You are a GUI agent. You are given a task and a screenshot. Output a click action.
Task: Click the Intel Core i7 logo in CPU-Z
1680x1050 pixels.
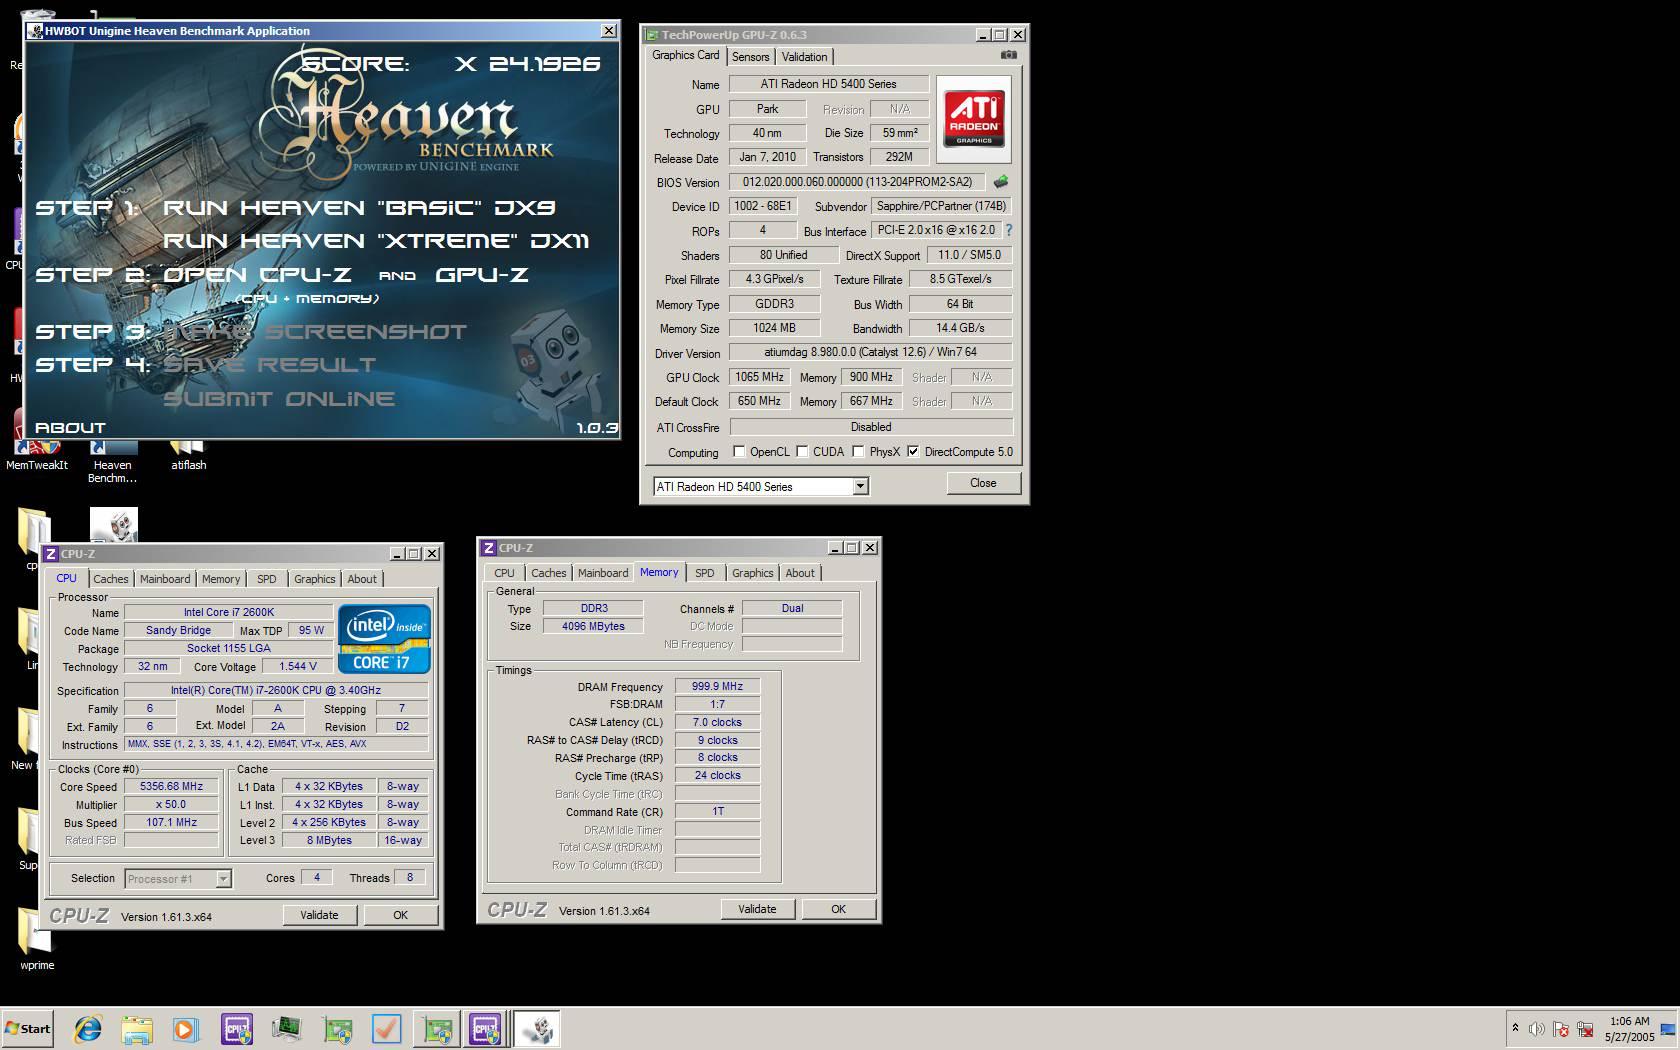tap(384, 638)
